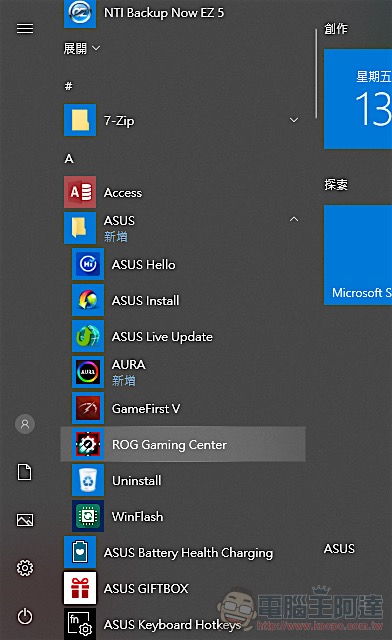Viewport: 392px width, 640px height.
Task: Click the ASUS Install icon
Action: point(88,300)
